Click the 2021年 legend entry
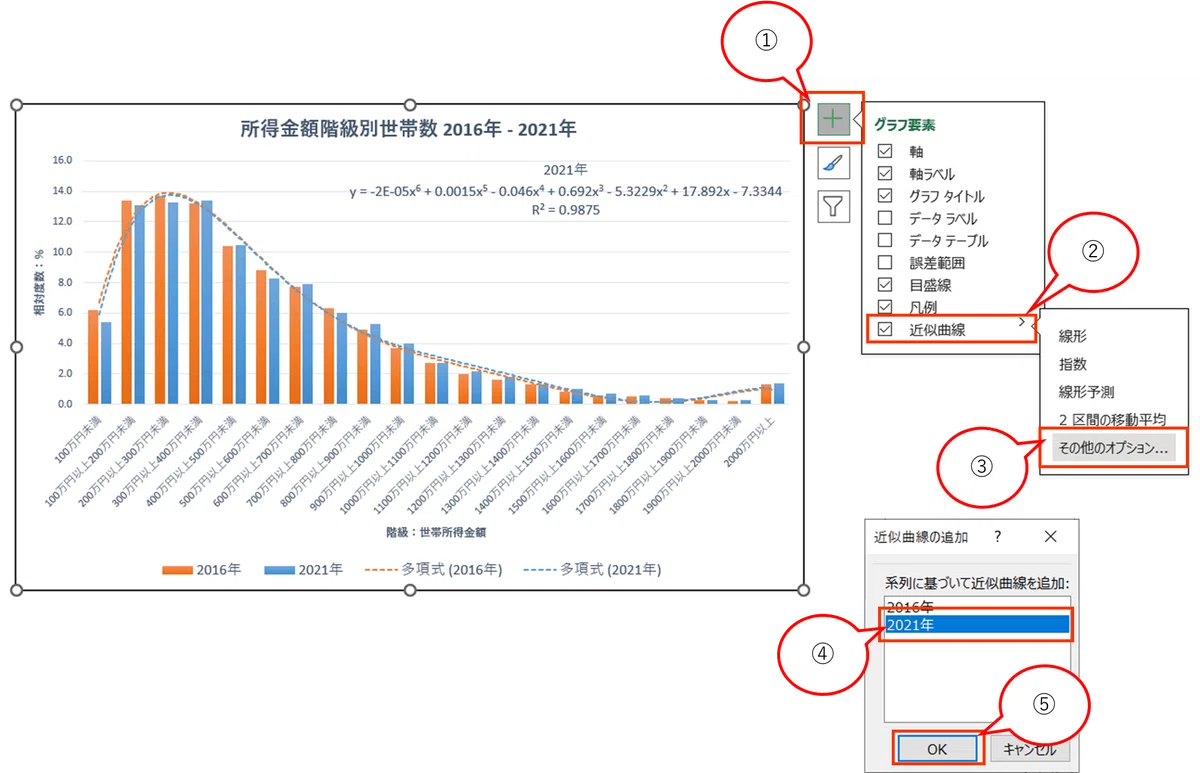 click(x=303, y=569)
